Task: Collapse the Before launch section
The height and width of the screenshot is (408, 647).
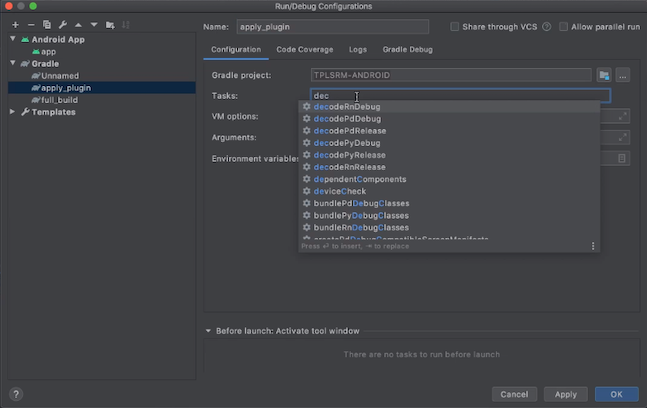Action: (x=209, y=331)
